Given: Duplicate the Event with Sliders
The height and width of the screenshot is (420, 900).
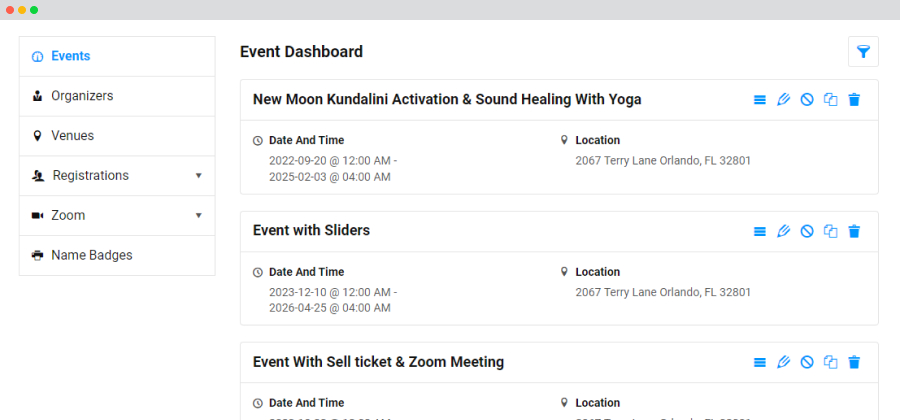Looking at the screenshot, I should pos(831,231).
